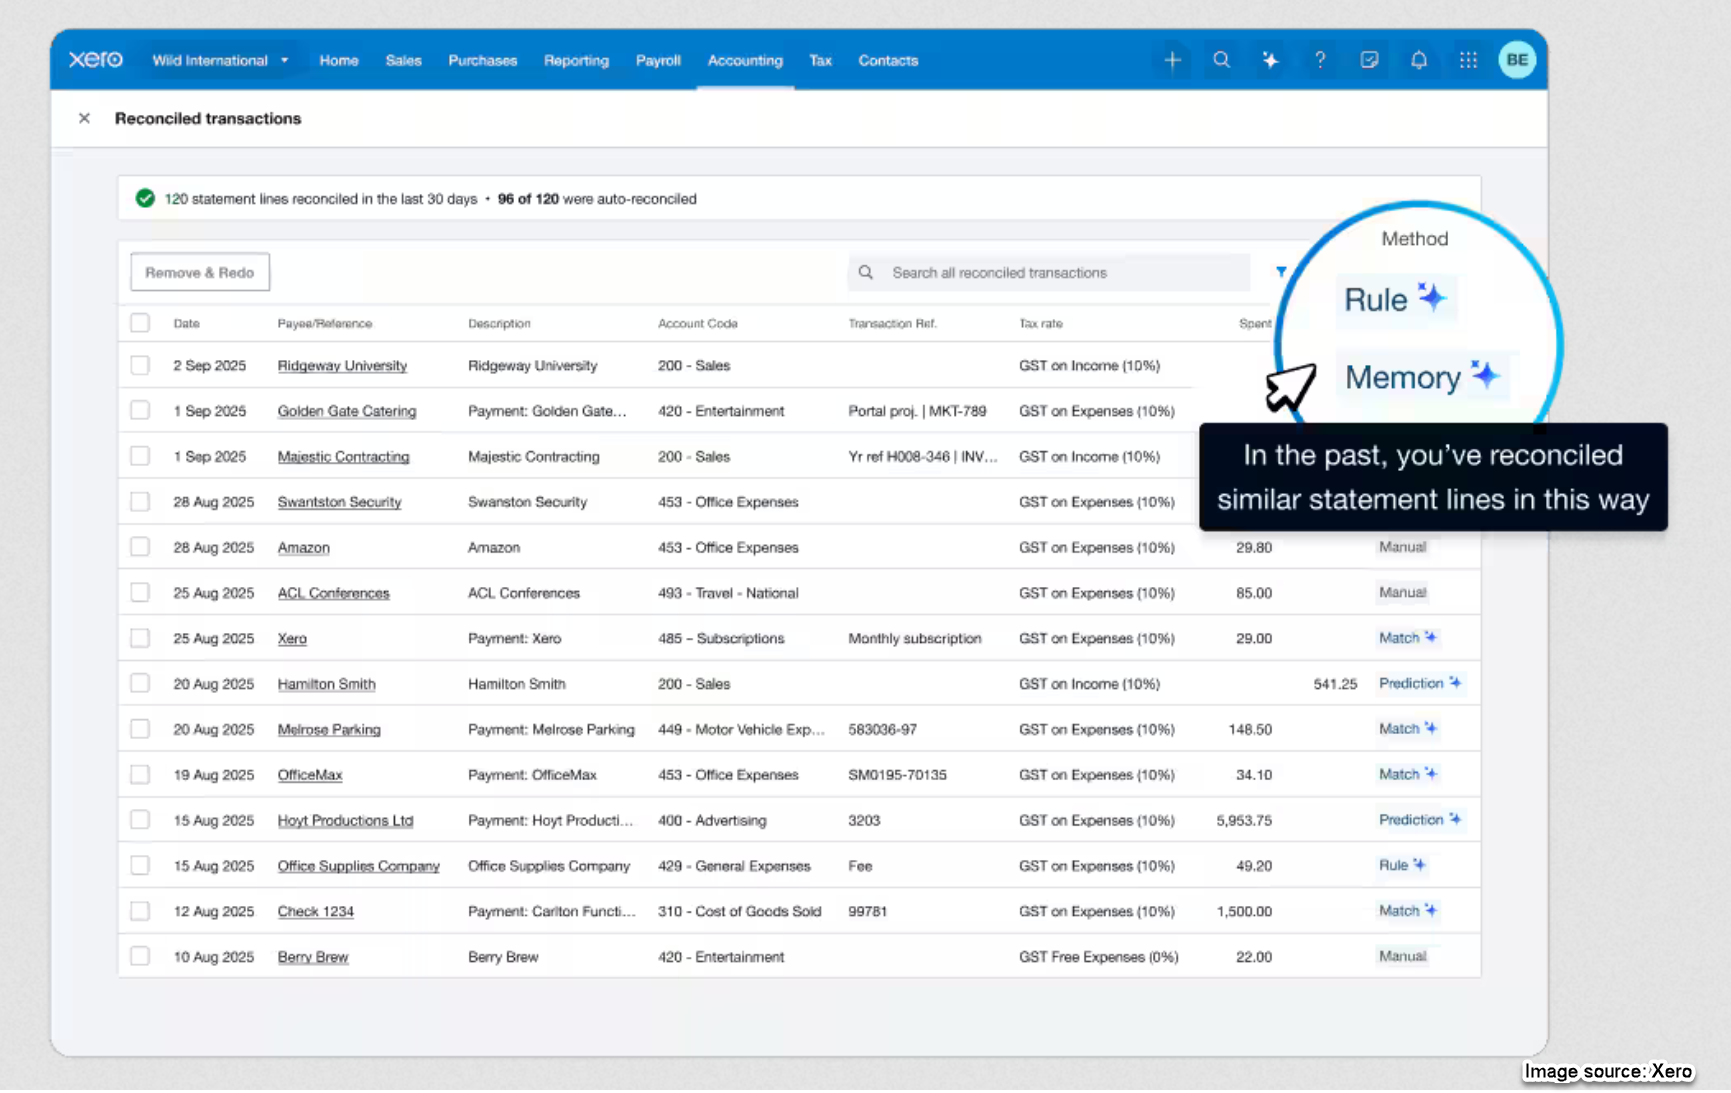Open the notifications bell
The image size is (1731, 1093).
[x=1418, y=60]
